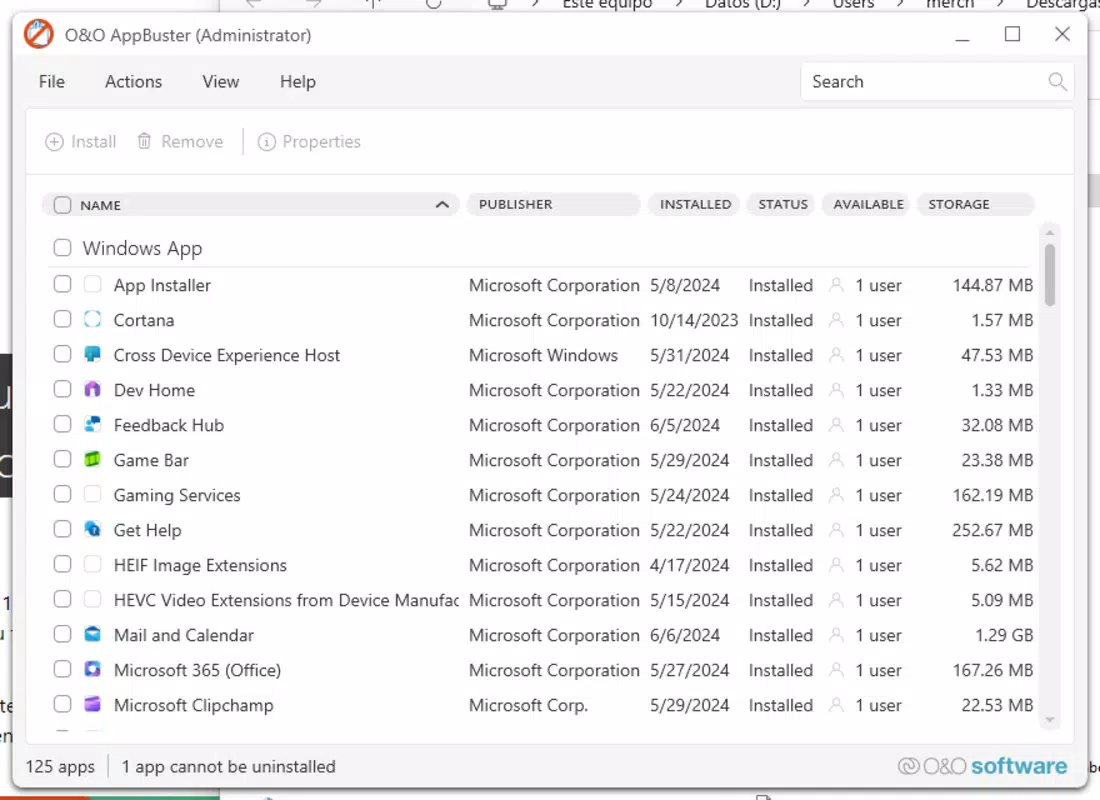Open the View menu
1100x800 pixels.
(221, 82)
